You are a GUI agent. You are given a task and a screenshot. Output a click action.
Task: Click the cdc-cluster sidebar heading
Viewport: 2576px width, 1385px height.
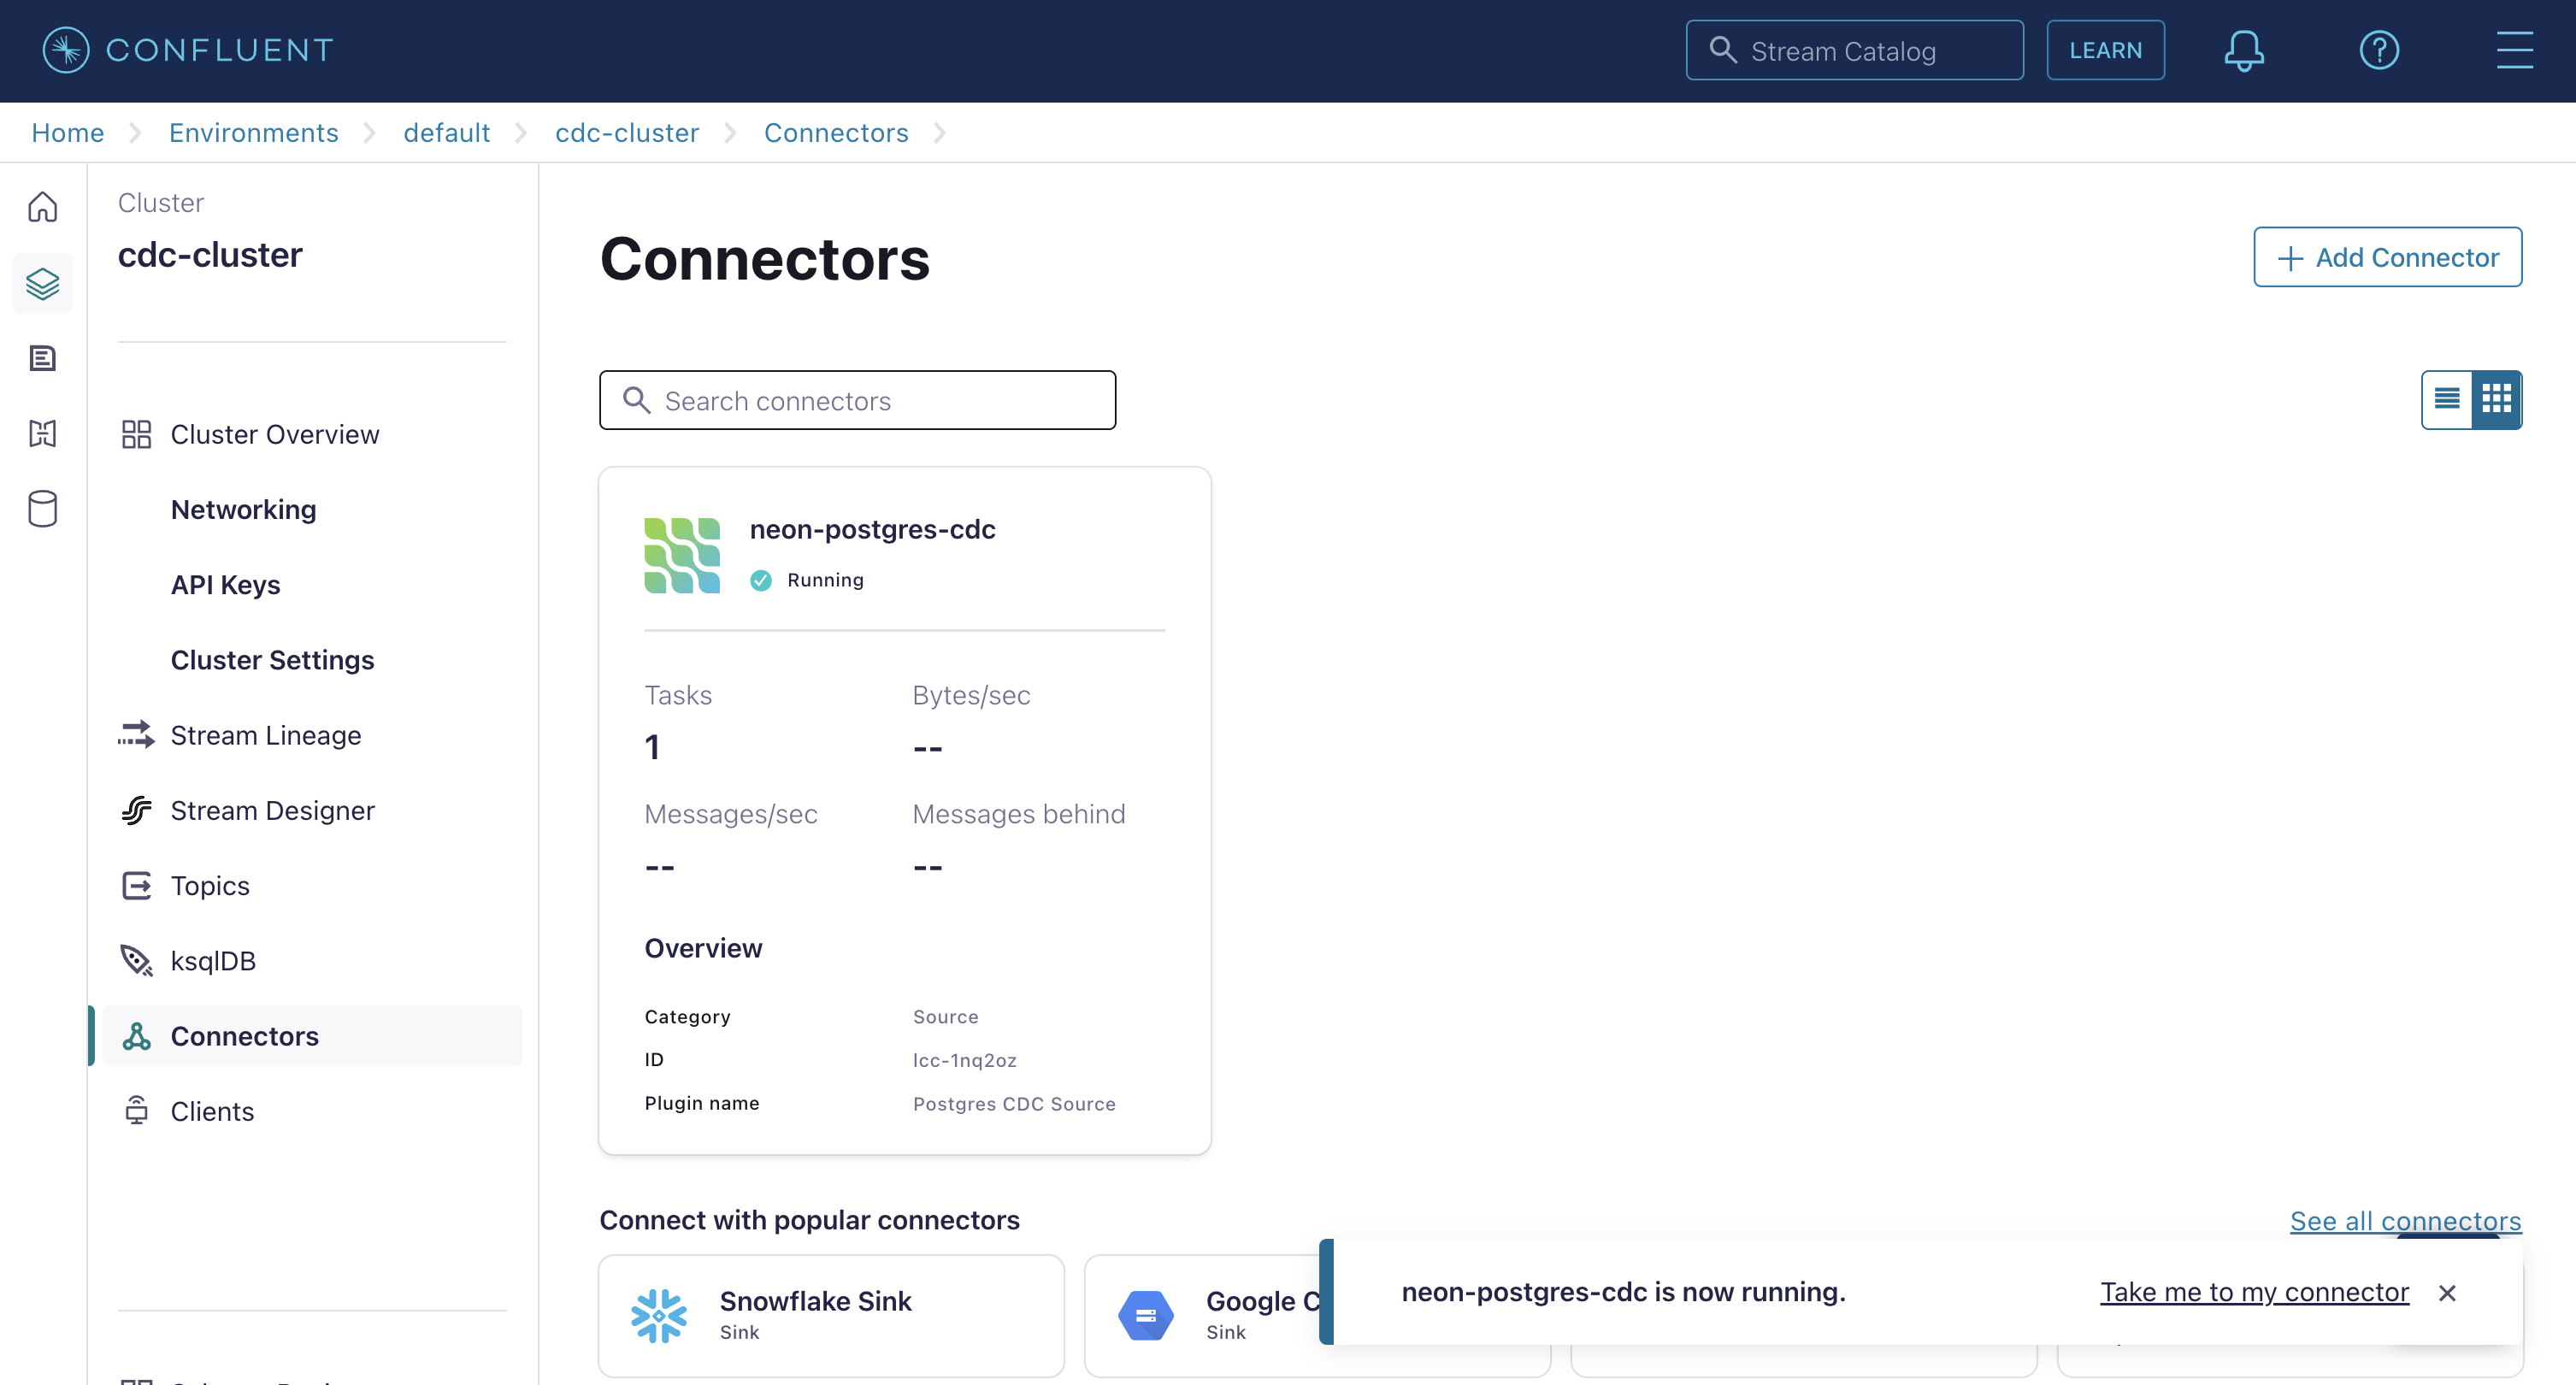pyautogui.click(x=210, y=255)
